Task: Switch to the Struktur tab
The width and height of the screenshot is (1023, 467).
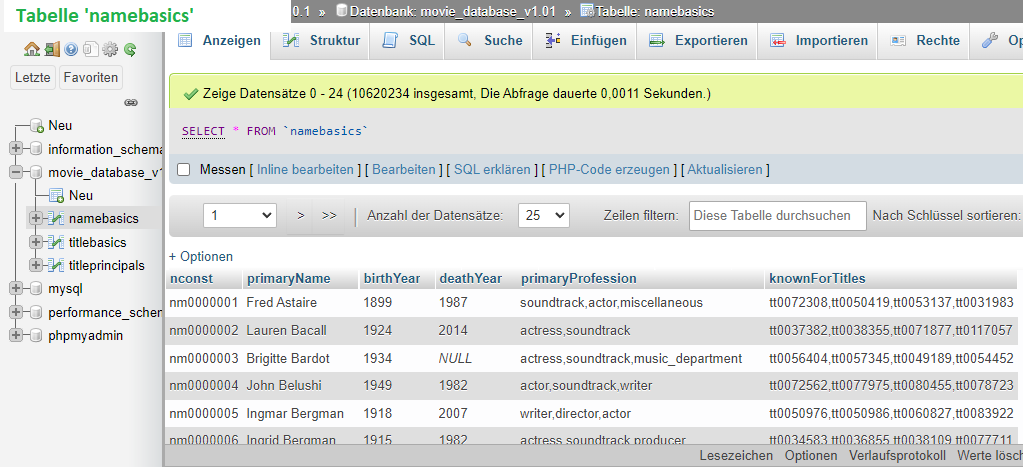Action: (x=321, y=40)
